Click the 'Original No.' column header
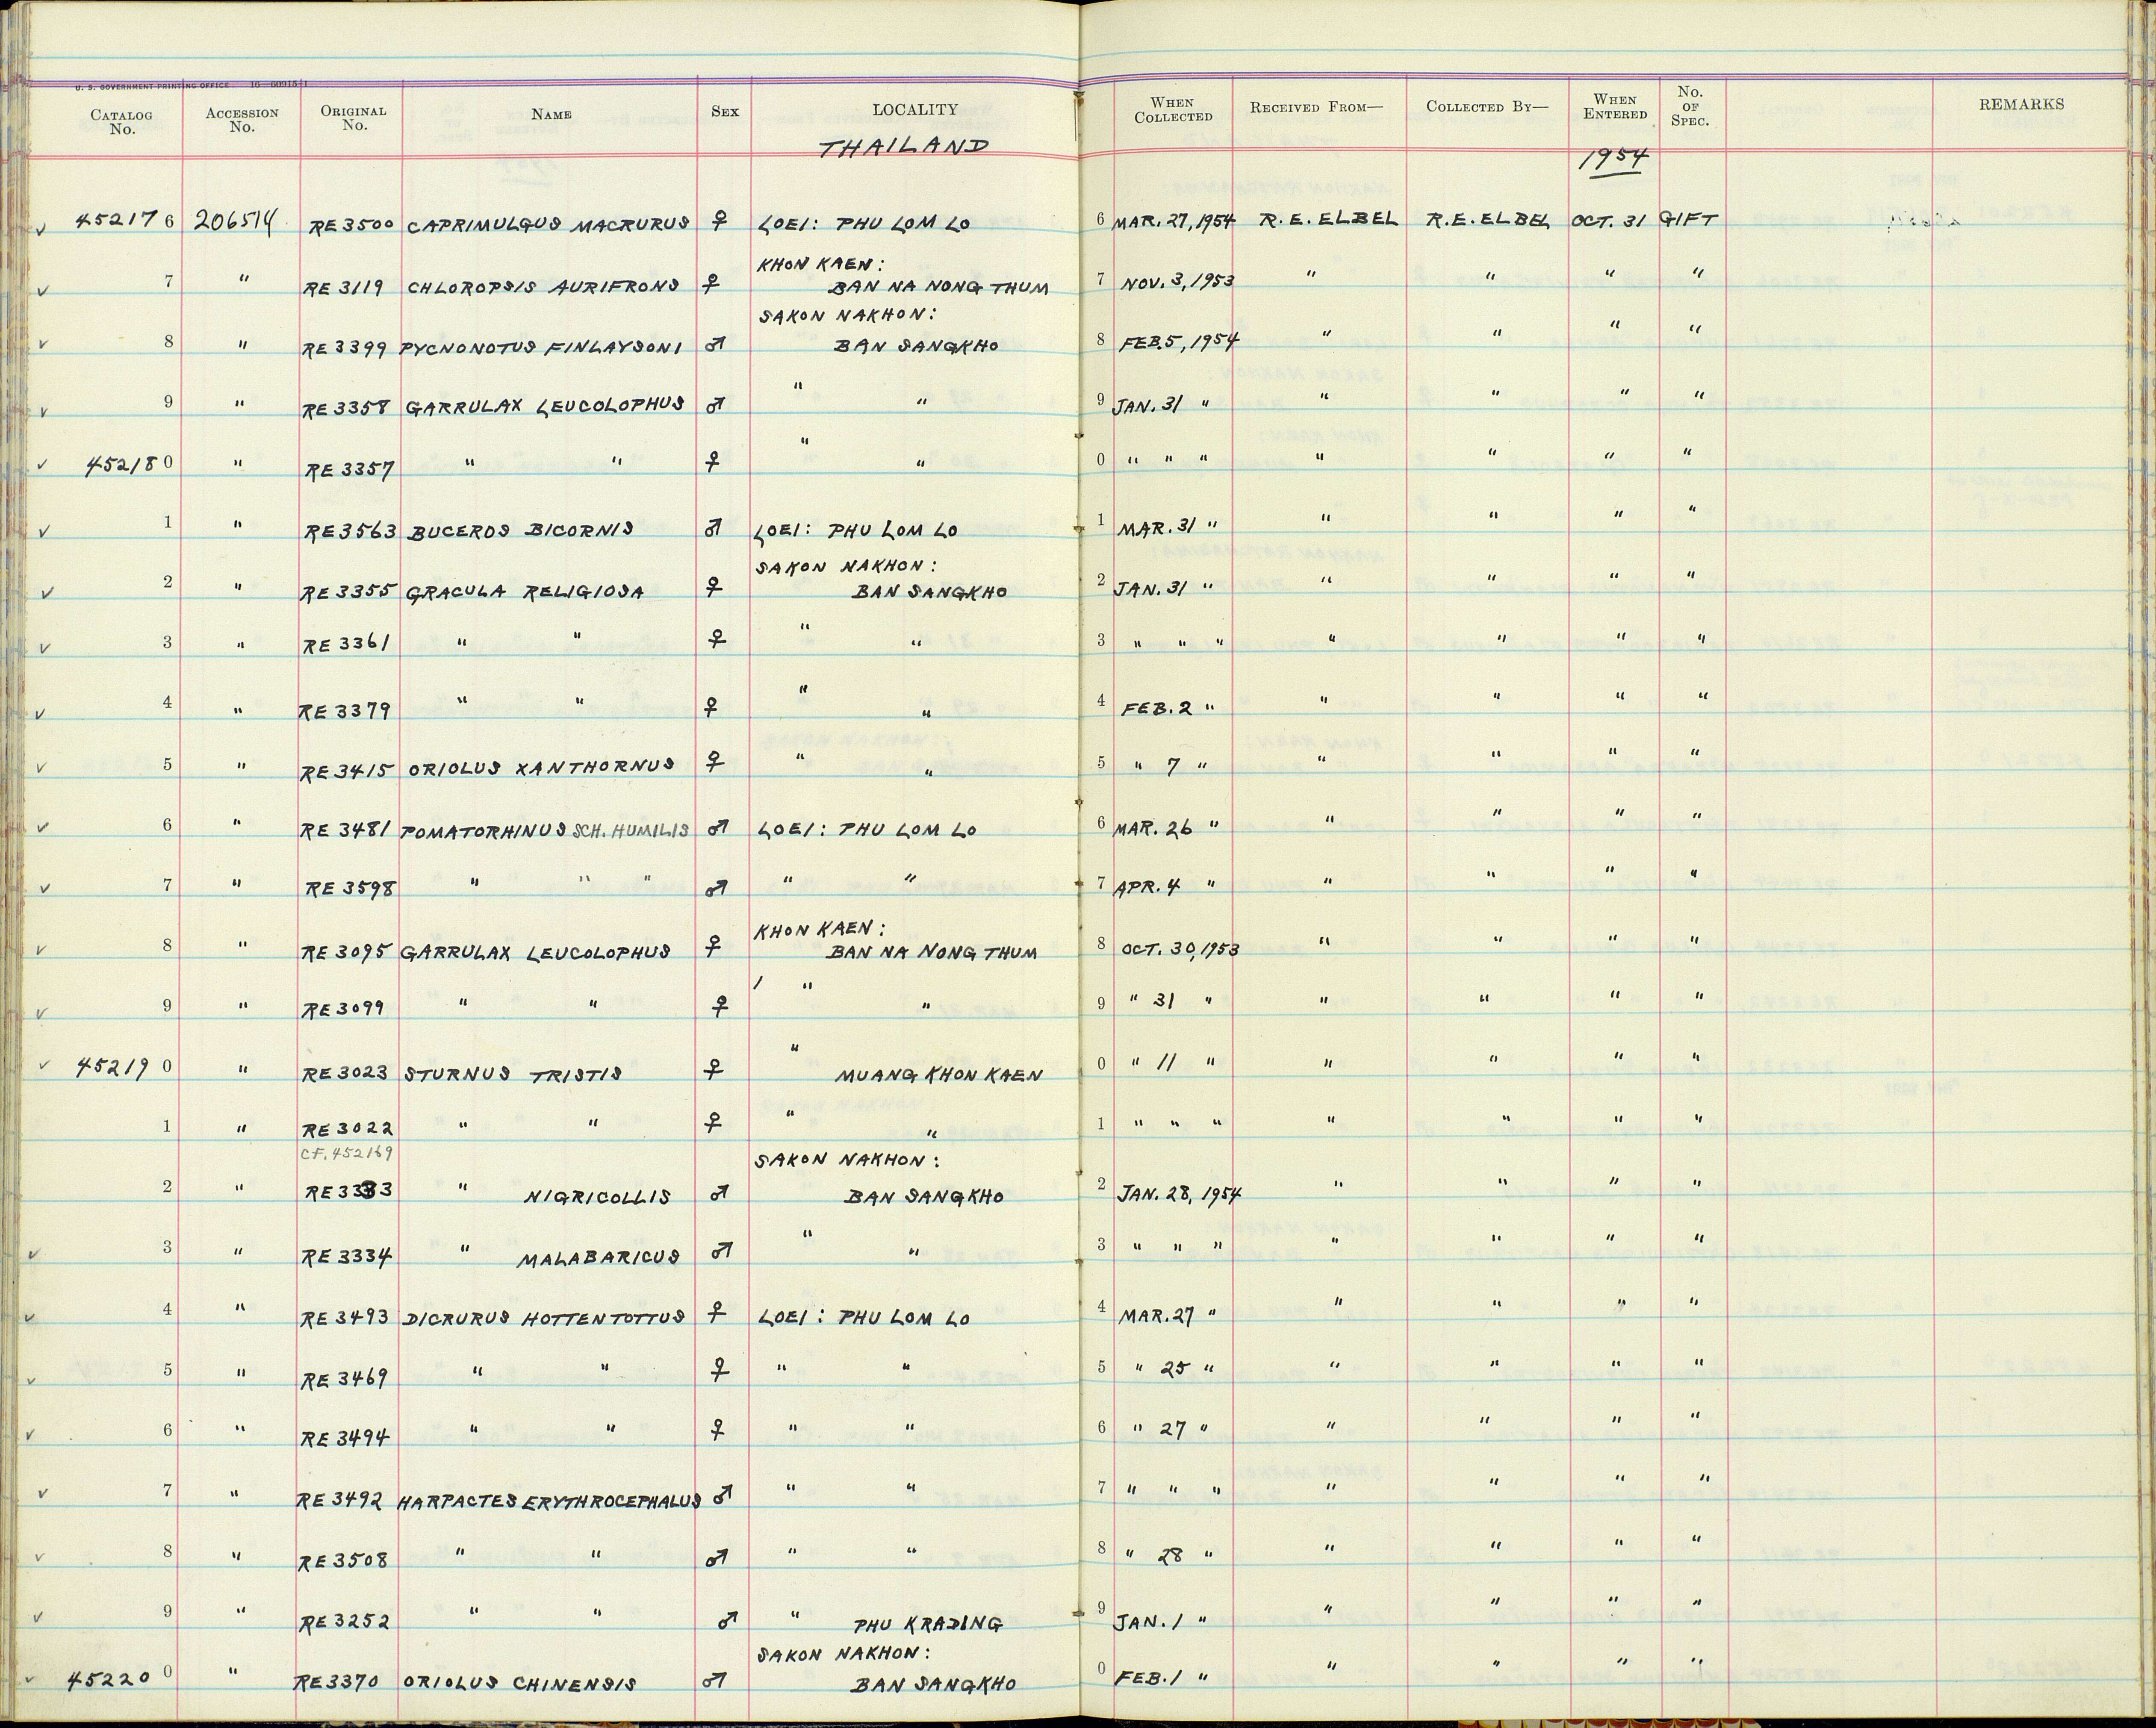 pos(353,119)
